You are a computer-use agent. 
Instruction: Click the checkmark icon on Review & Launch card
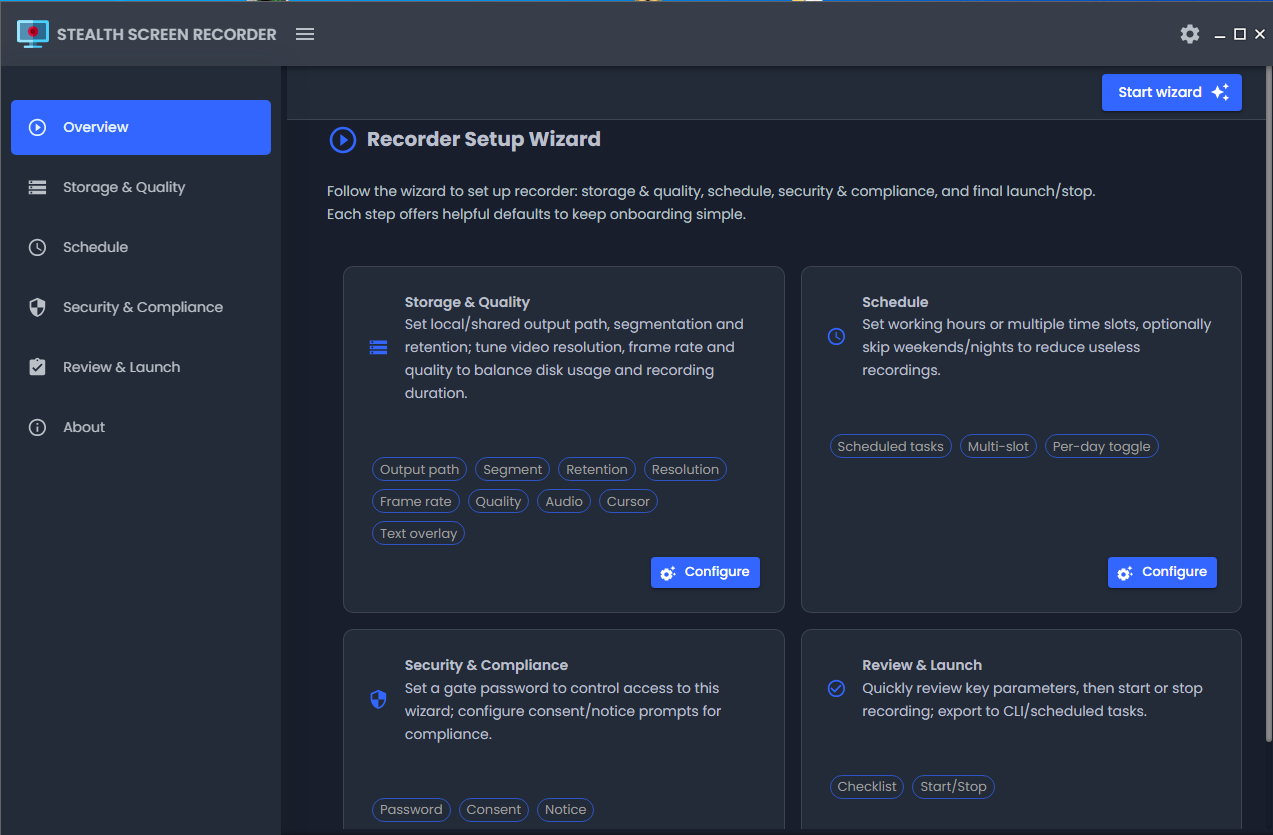point(837,689)
